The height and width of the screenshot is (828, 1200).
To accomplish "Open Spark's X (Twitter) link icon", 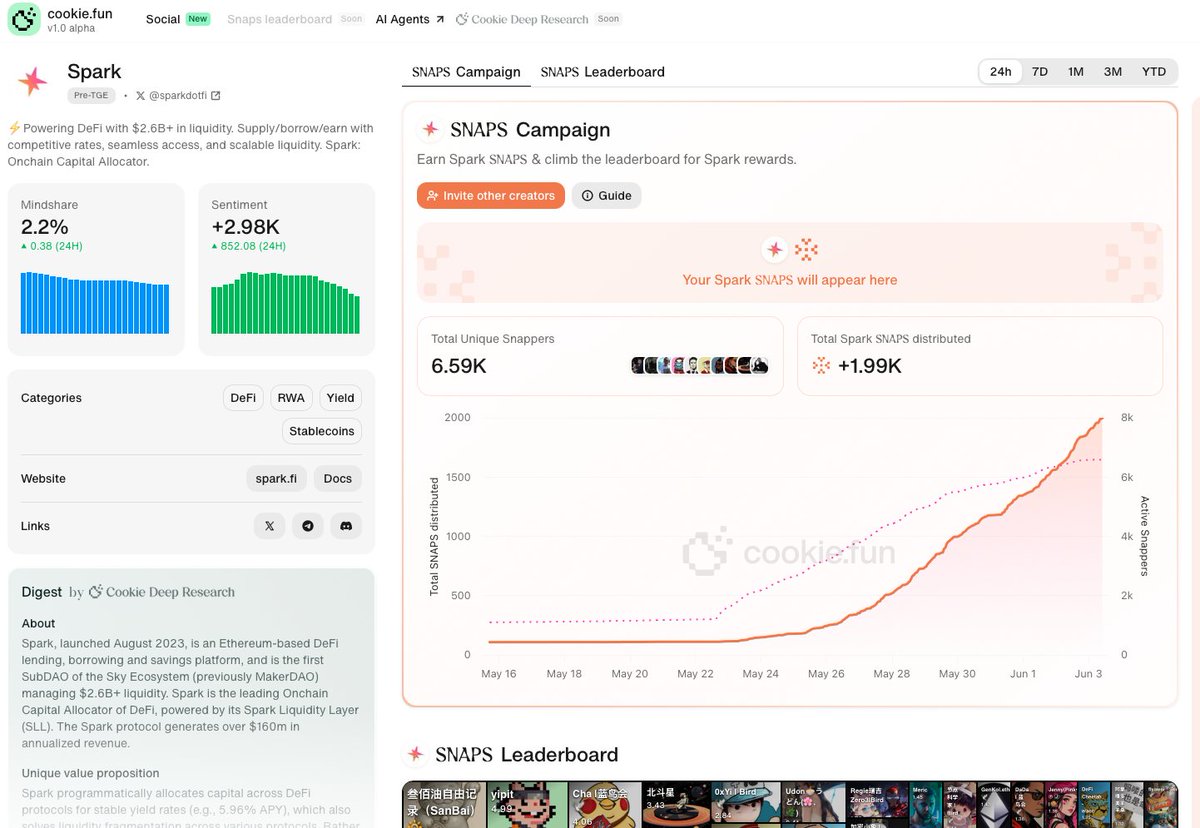I will (269, 526).
